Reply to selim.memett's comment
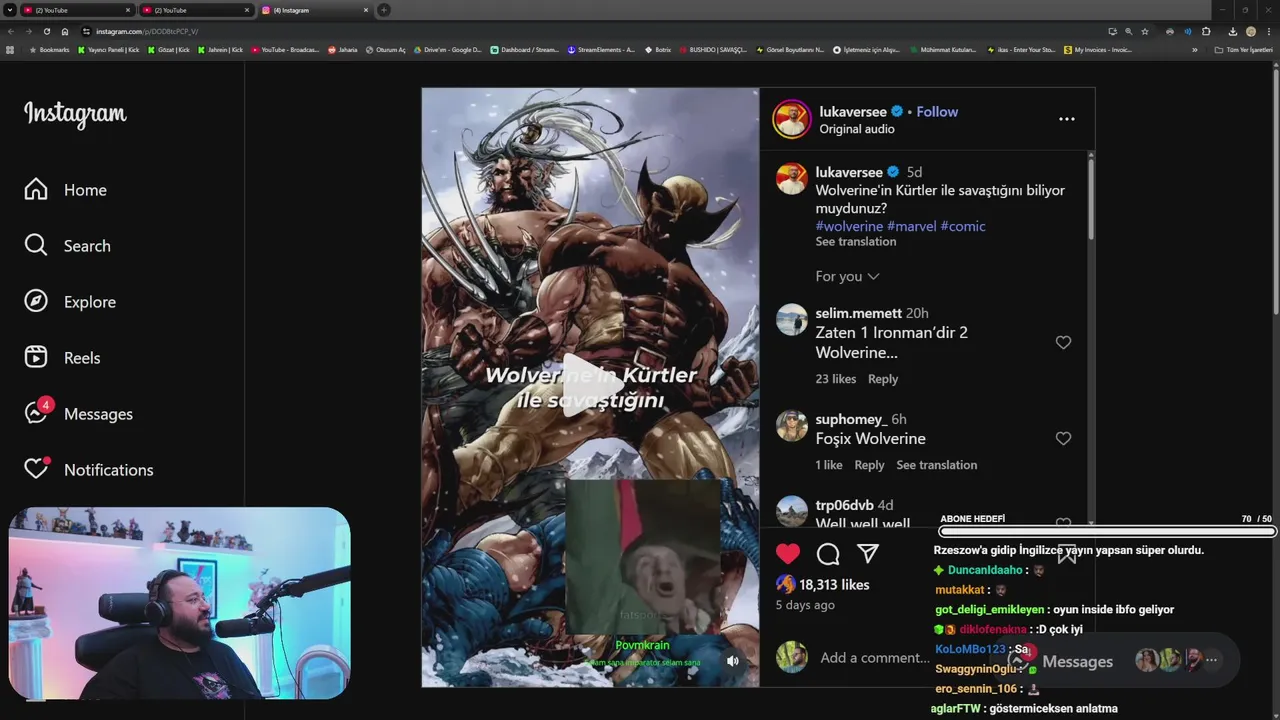 883,379
